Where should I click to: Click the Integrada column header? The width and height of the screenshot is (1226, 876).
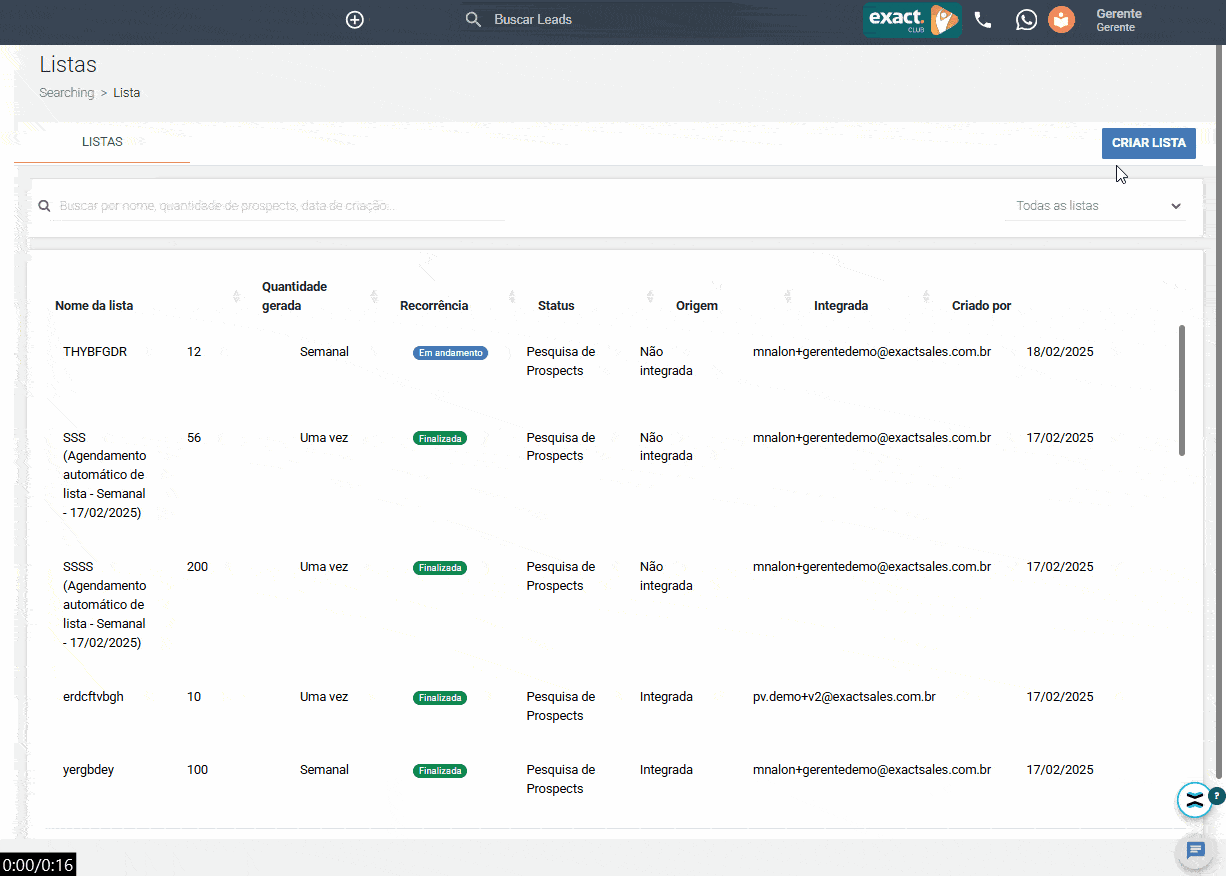tap(841, 306)
